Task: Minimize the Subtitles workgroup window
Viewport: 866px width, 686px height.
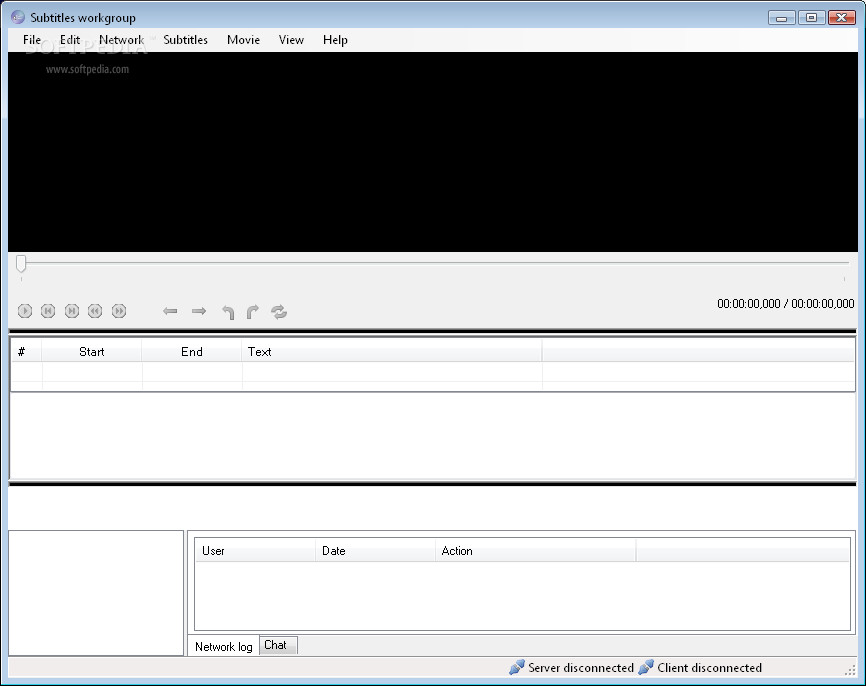Action: tap(781, 18)
